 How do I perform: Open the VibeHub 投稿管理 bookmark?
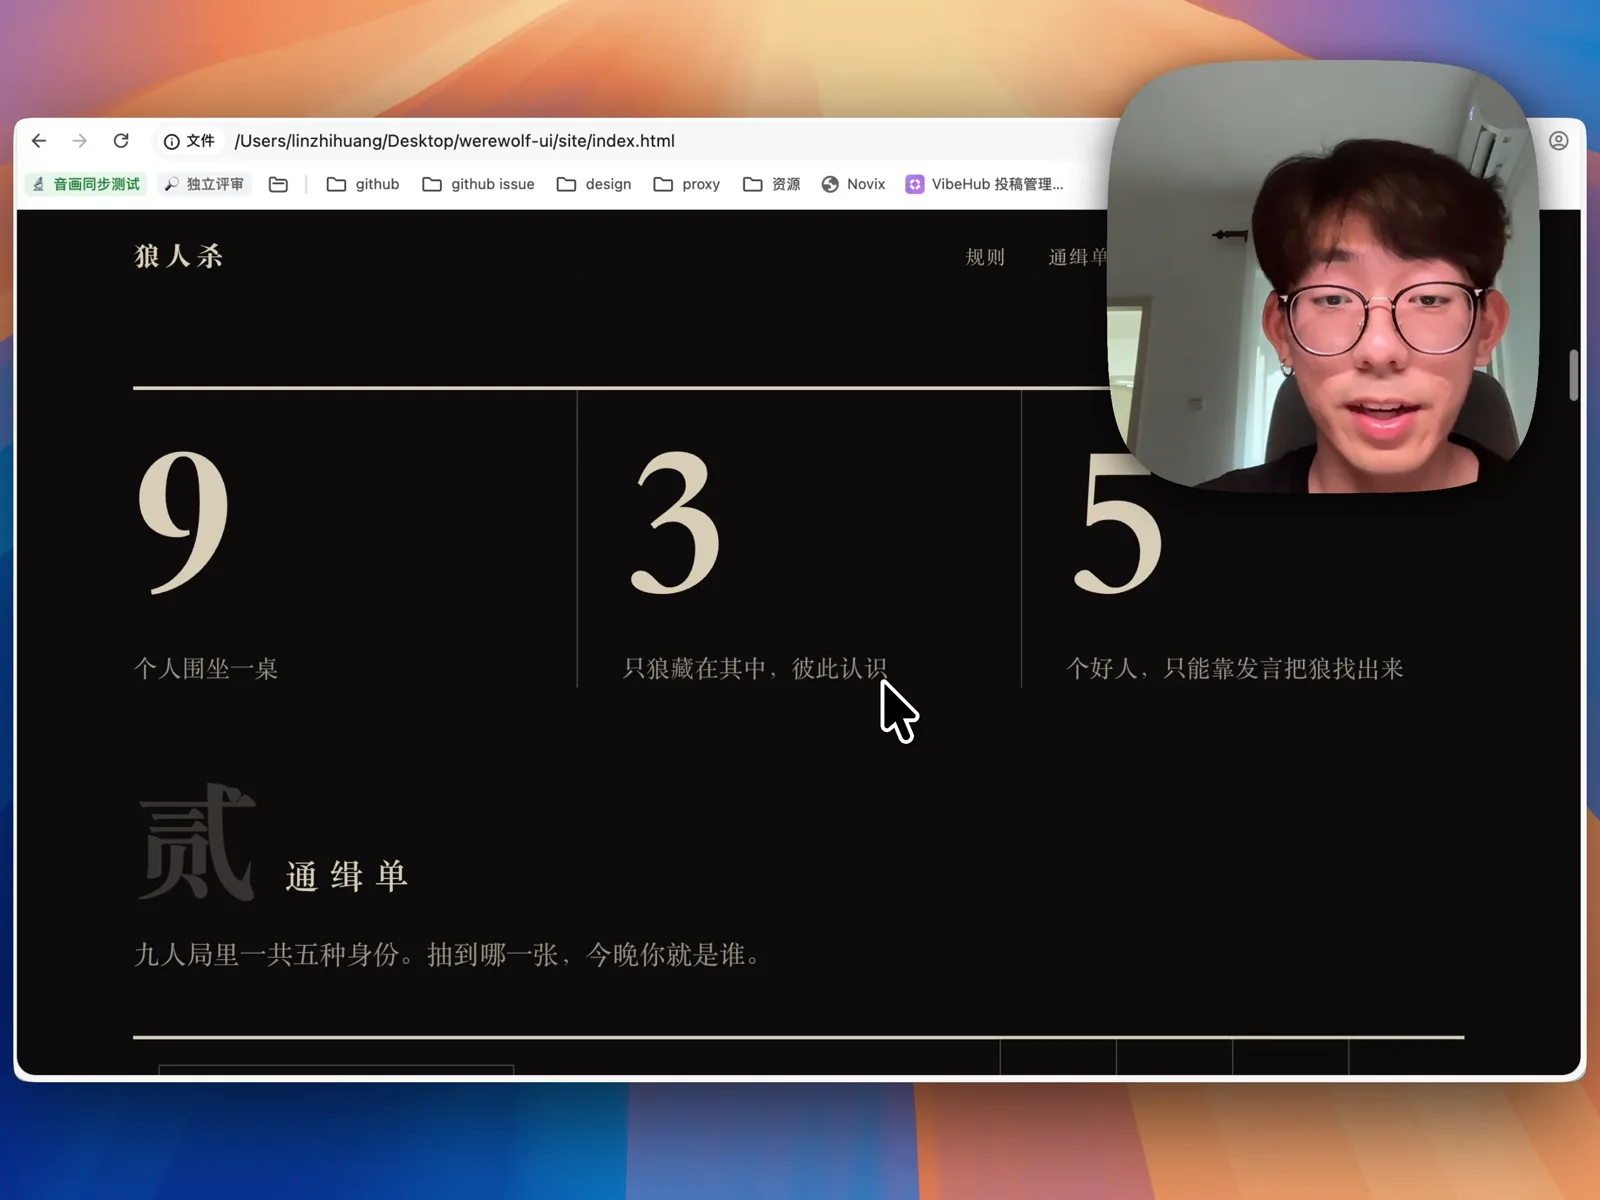(x=985, y=184)
